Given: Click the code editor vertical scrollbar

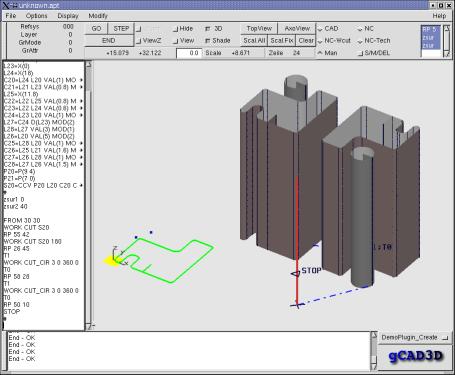Looking at the screenshot, I should (89, 195).
